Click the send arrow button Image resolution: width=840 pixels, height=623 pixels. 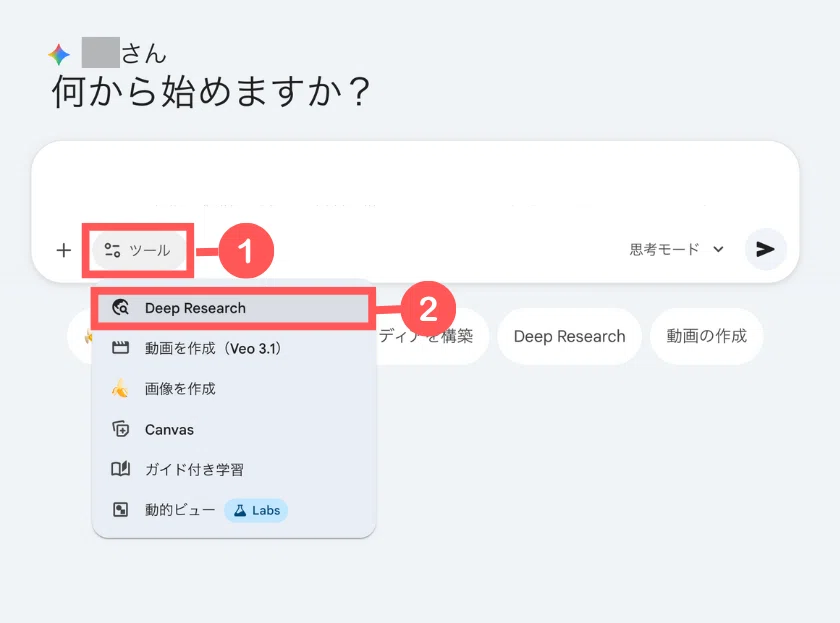(x=766, y=249)
